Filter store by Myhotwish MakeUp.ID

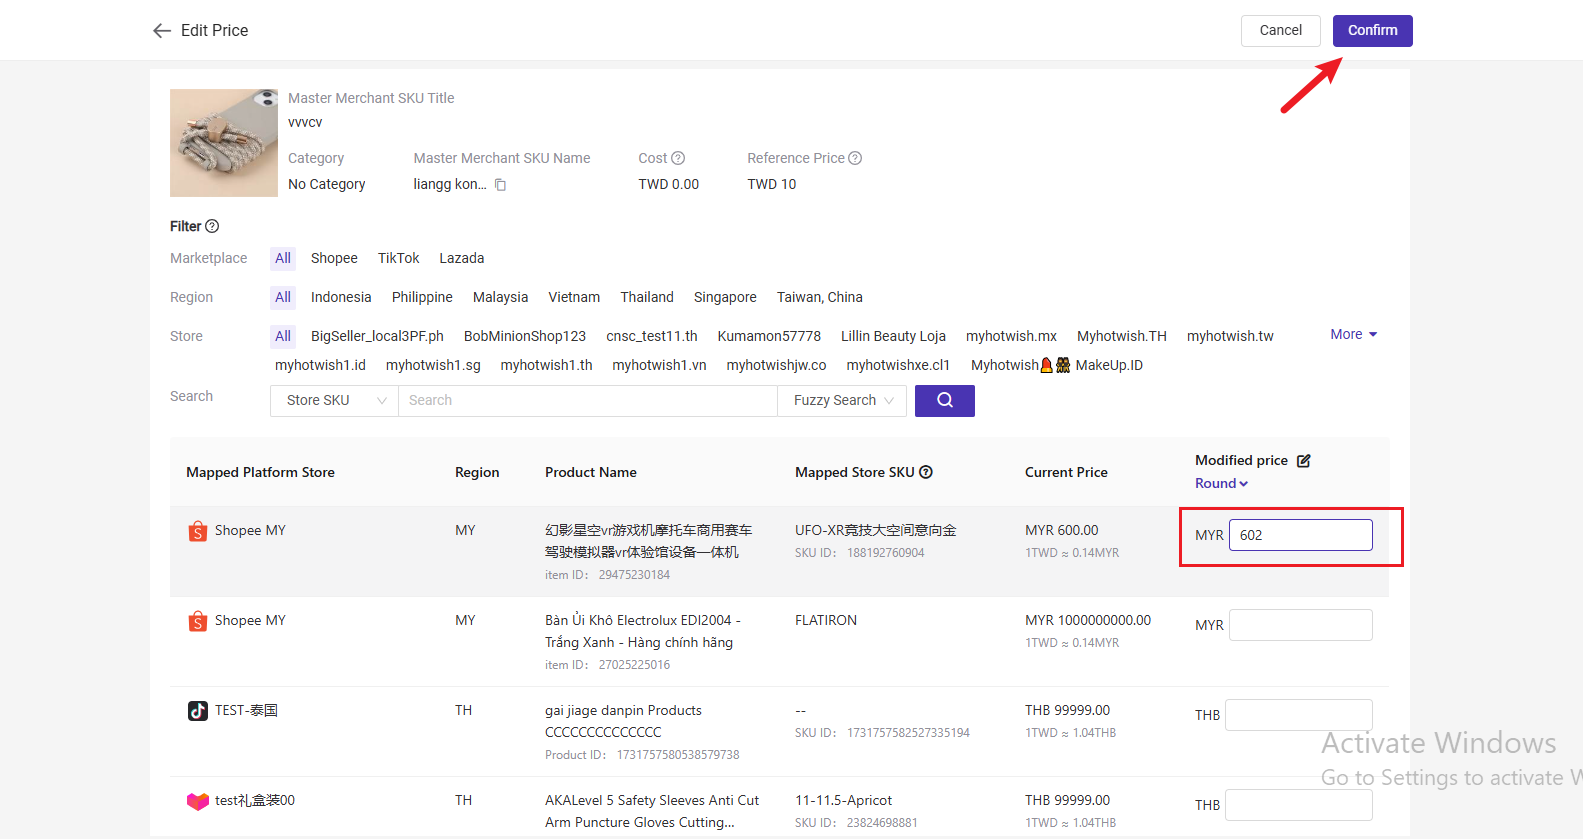(x=1057, y=365)
